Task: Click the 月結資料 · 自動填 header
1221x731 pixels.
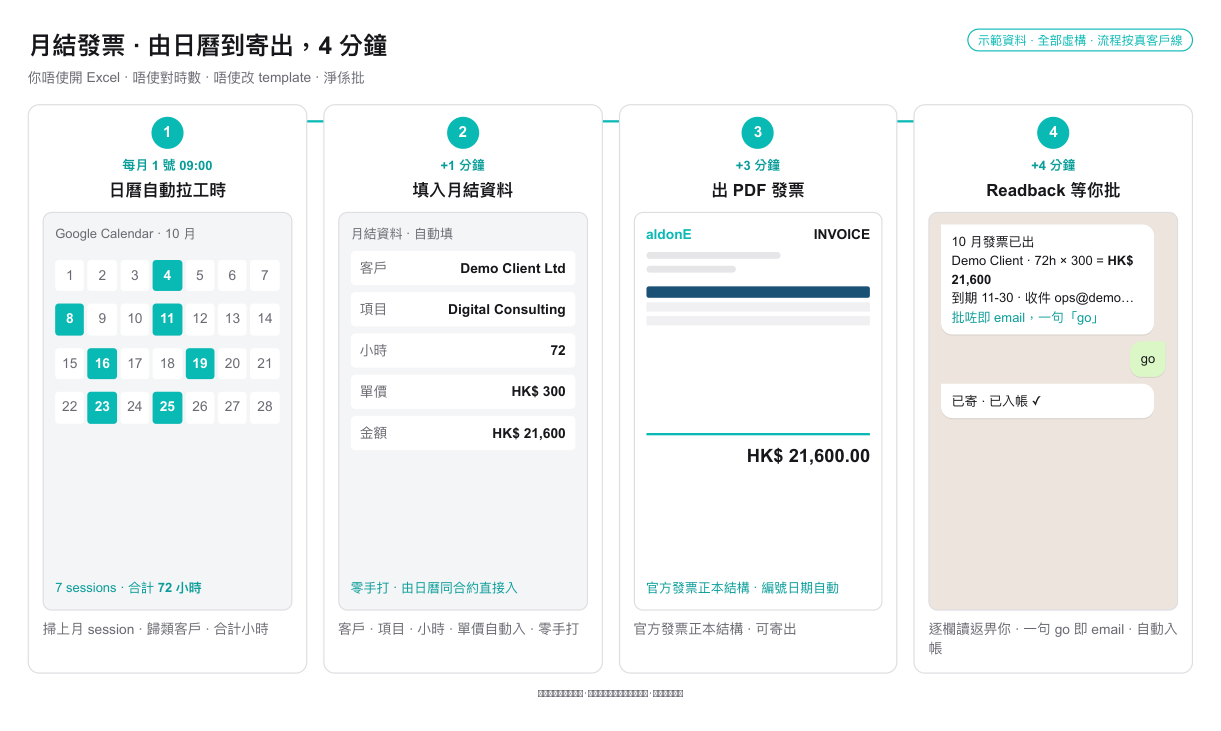Action: click(402, 234)
